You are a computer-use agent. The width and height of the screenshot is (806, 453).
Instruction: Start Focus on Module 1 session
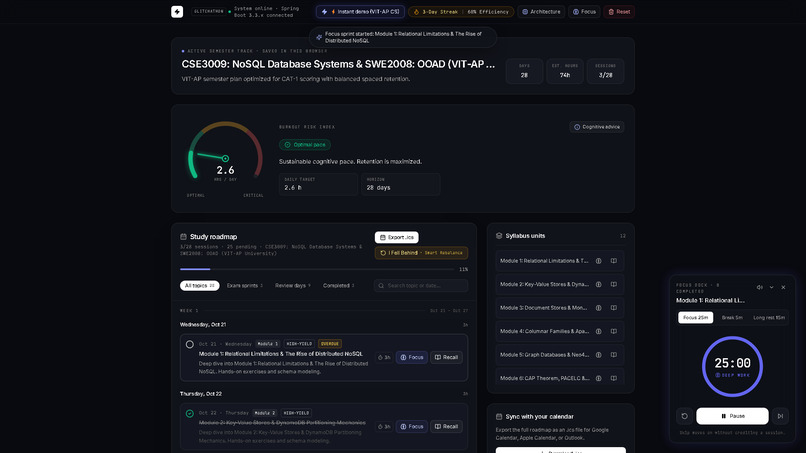coord(412,357)
